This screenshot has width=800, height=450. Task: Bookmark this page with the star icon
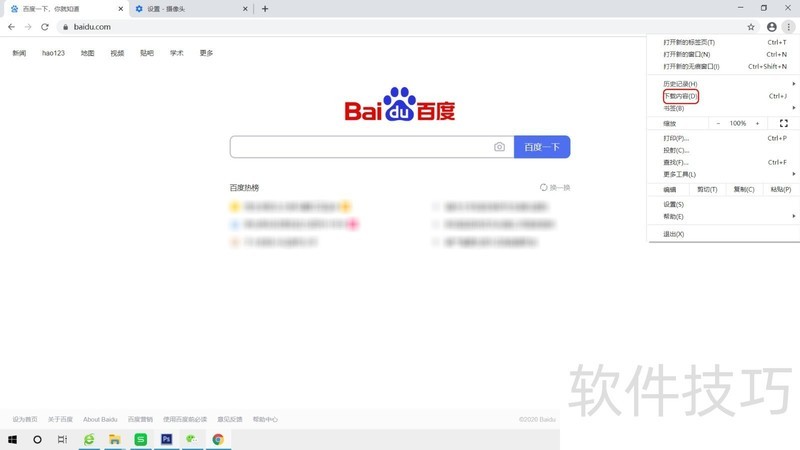751,27
